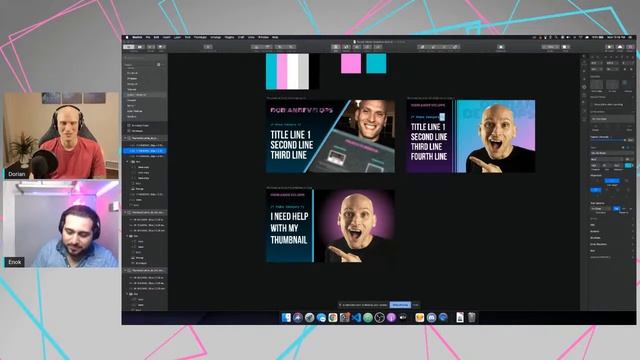Open Apple TV app in the Dock
Viewport: 640px width, 360px height.
(403, 318)
